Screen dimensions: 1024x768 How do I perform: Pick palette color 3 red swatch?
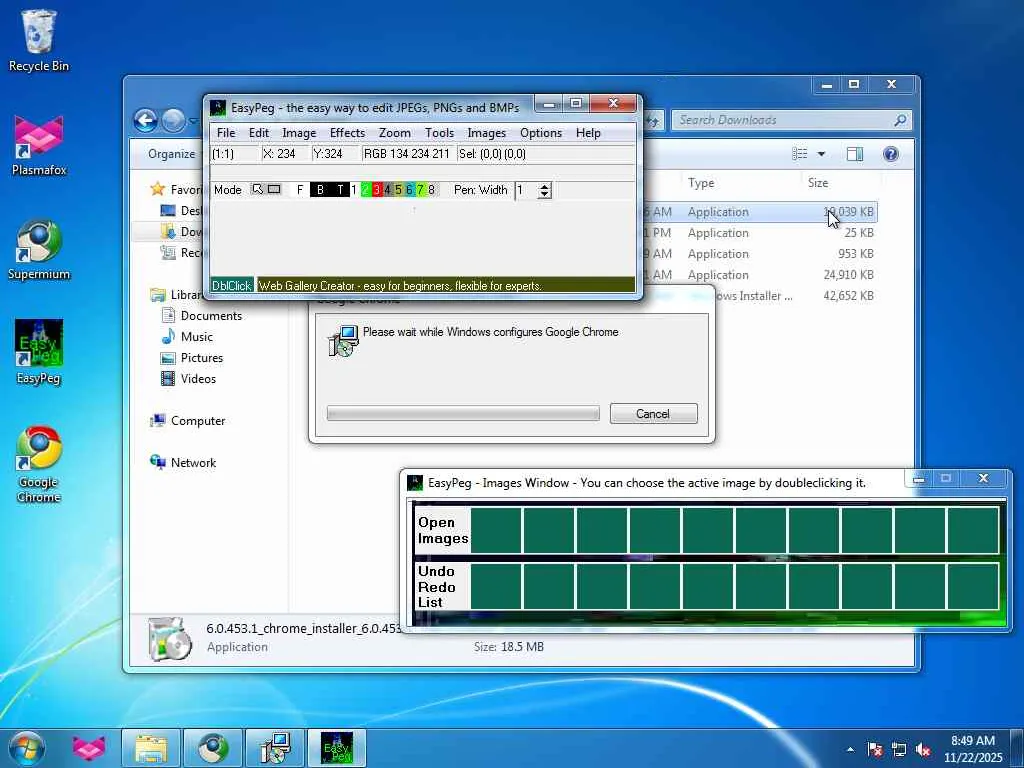[x=376, y=189]
